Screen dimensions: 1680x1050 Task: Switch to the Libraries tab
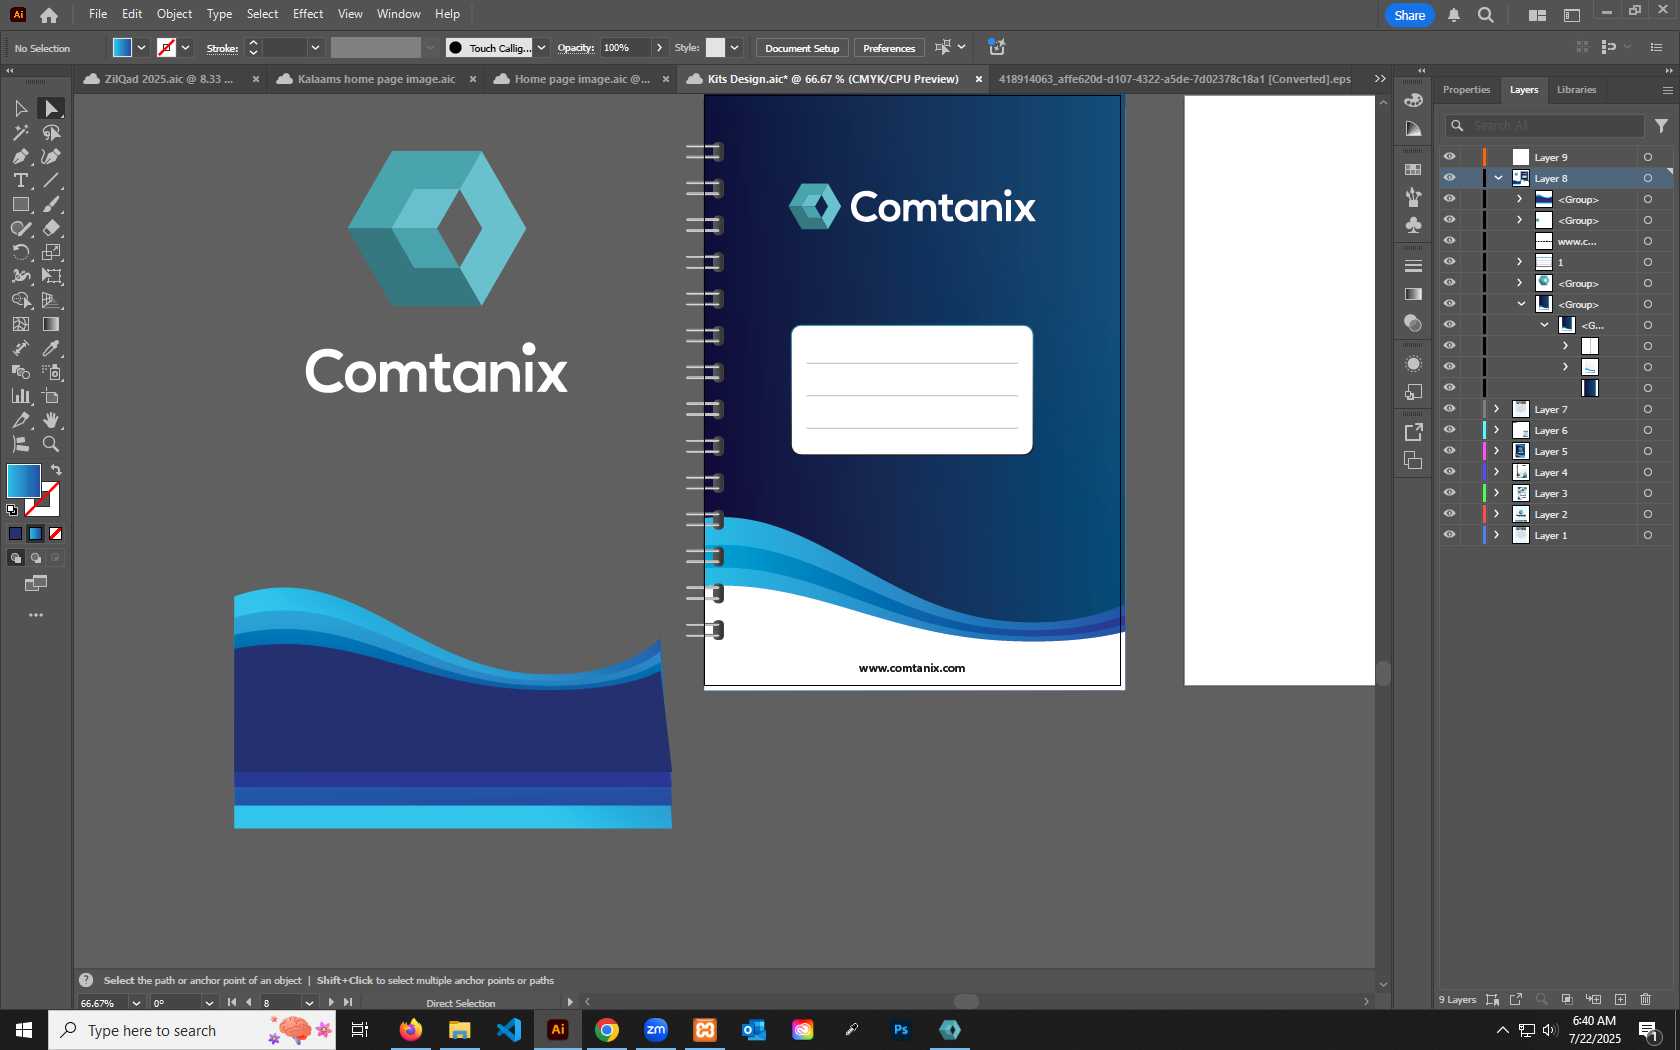tap(1576, 90)
